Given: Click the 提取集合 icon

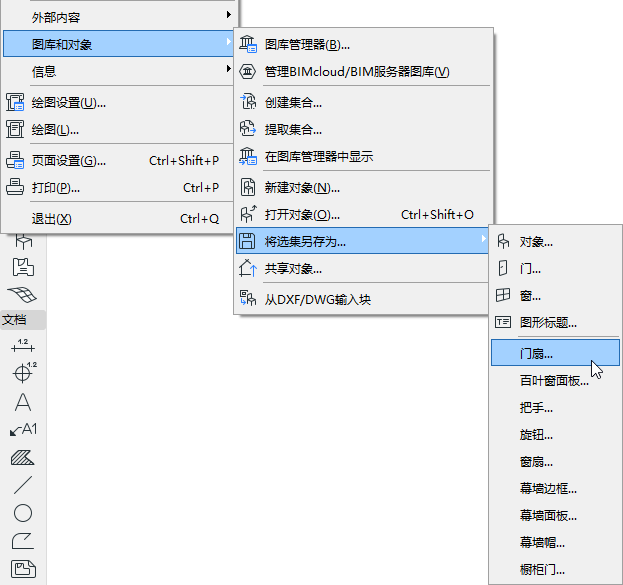Looking at the screenshot, I should [248, 128].
